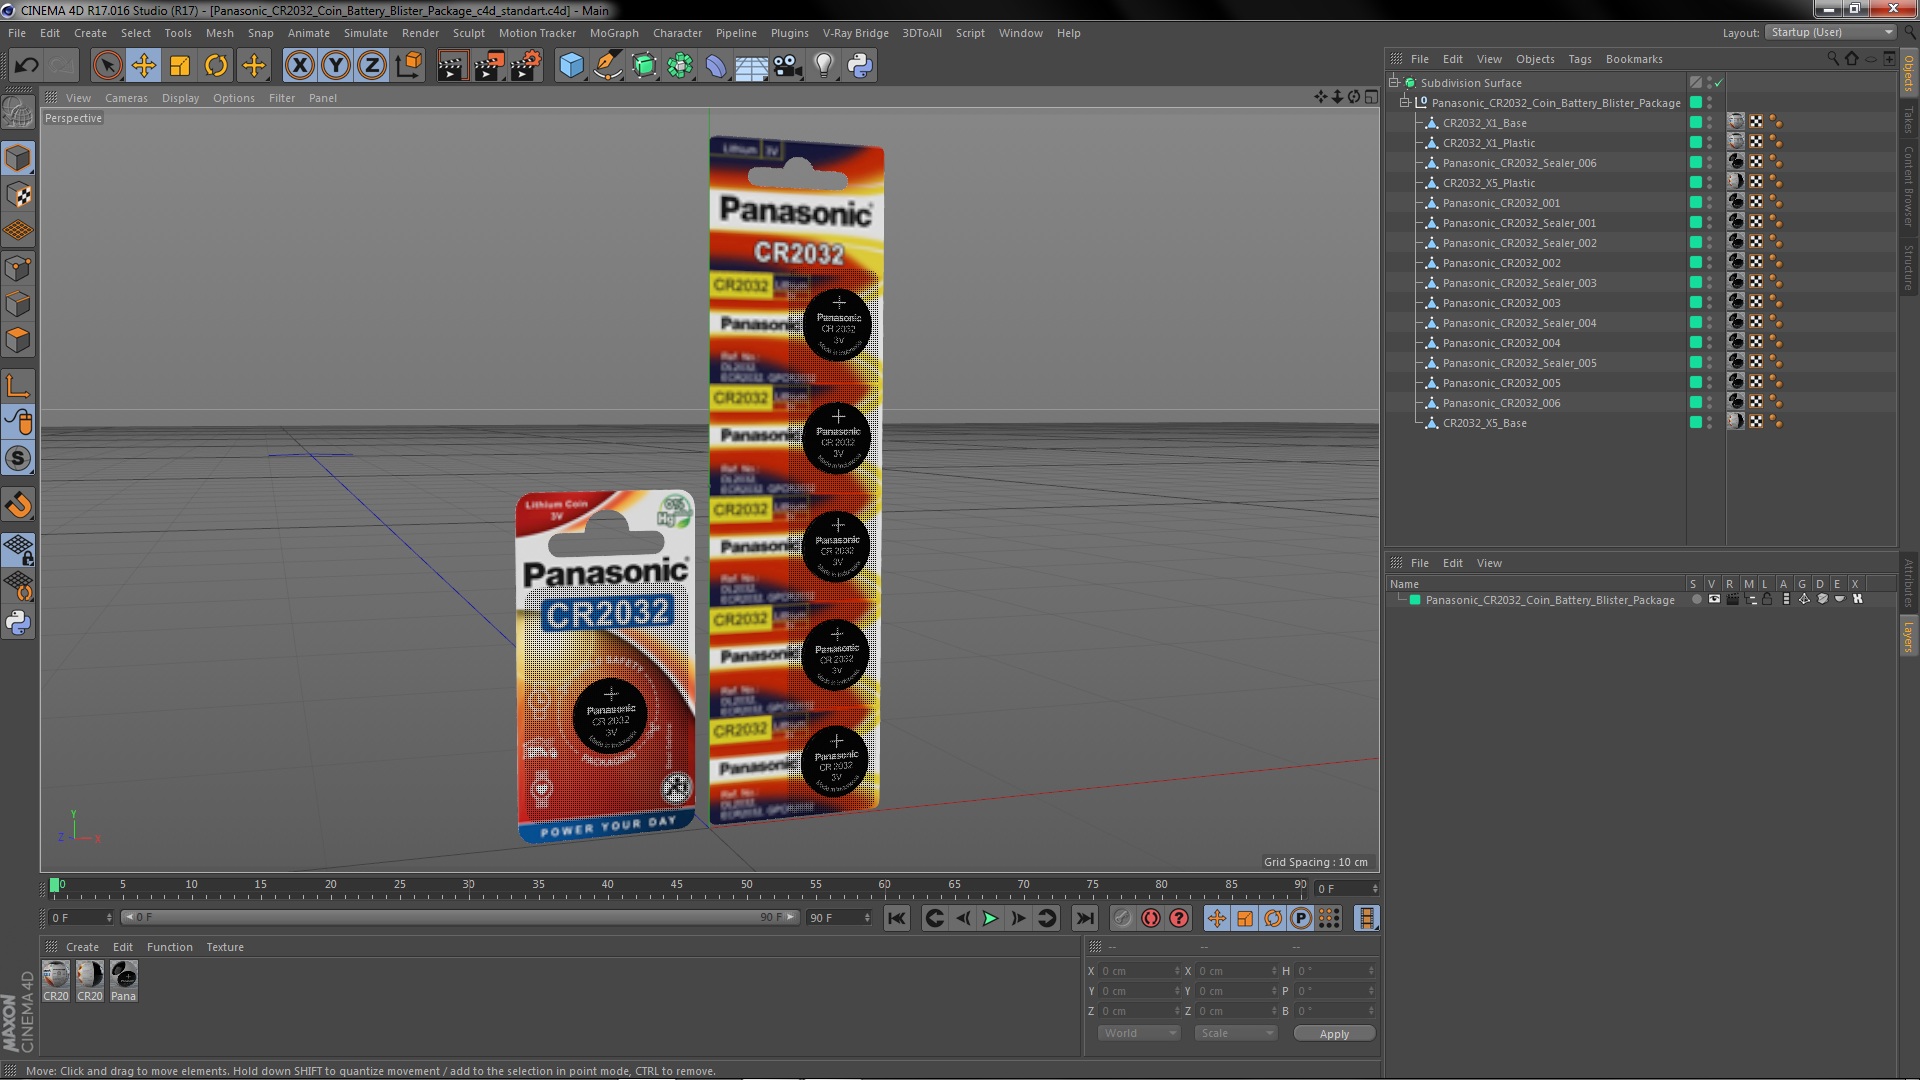The width and height of the screenshot is (1920, 1080).
Task: Switch to Edges mode
Action: (18, 304)
